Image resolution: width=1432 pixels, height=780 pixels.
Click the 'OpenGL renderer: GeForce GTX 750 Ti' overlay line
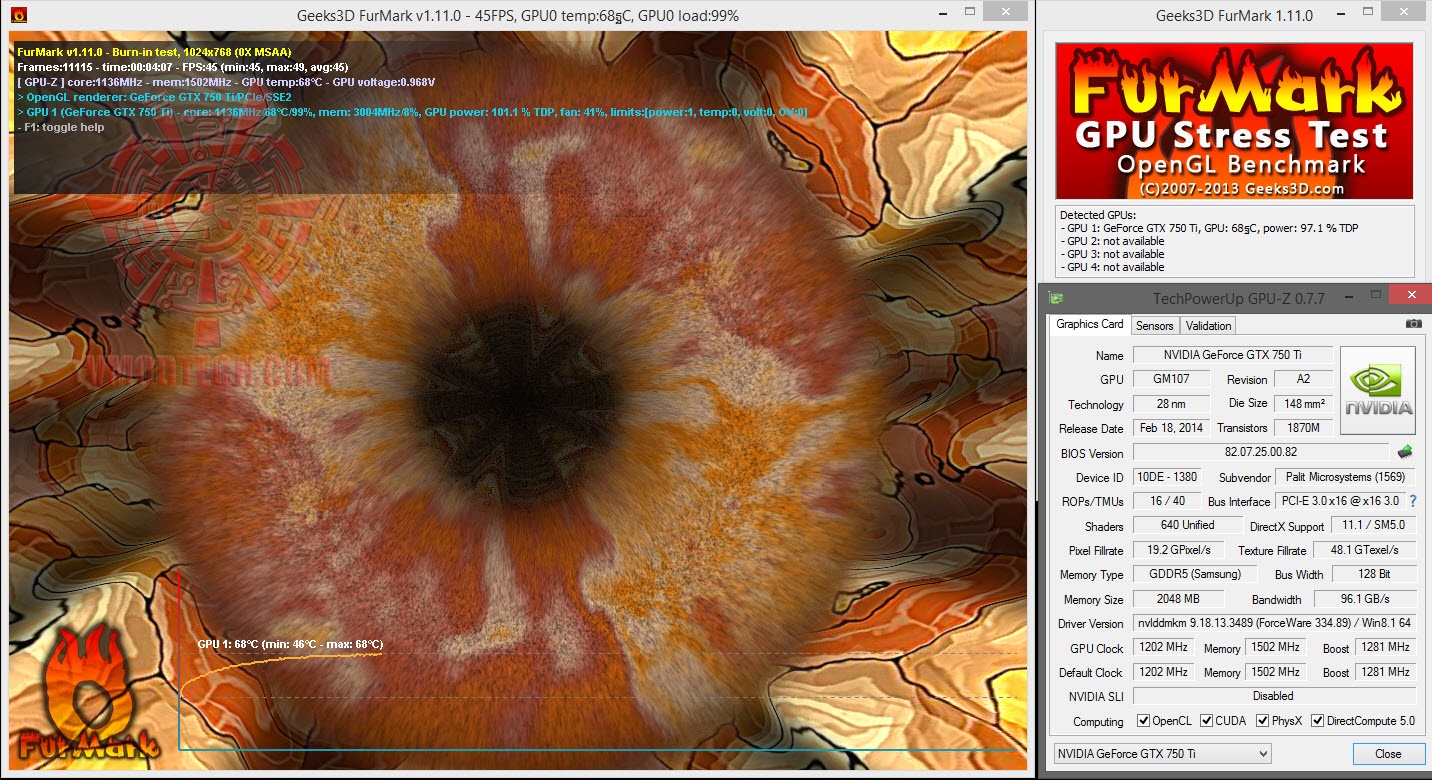click(x=155, y=97)
